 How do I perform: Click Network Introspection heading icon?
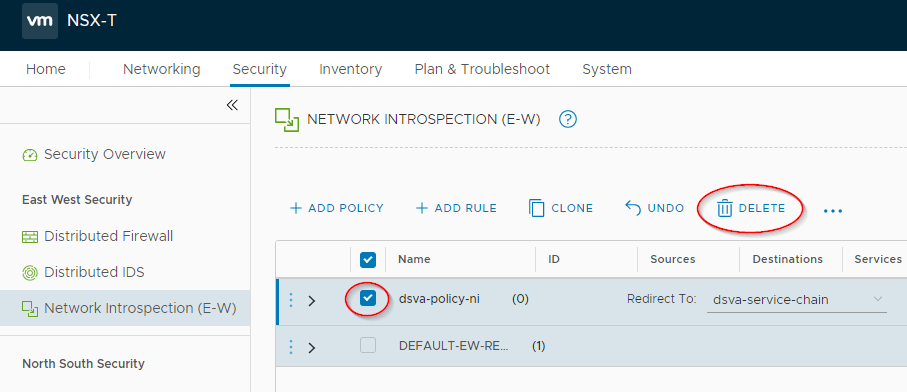(286, 120)
